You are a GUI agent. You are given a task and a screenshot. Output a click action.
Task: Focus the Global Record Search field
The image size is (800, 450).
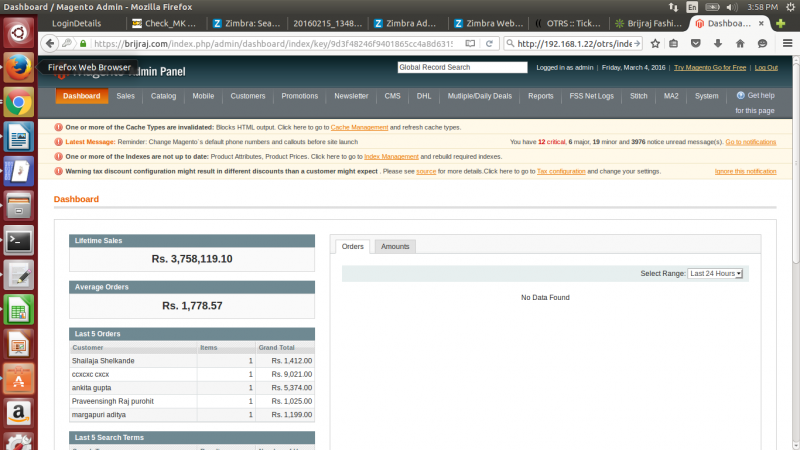462,67
